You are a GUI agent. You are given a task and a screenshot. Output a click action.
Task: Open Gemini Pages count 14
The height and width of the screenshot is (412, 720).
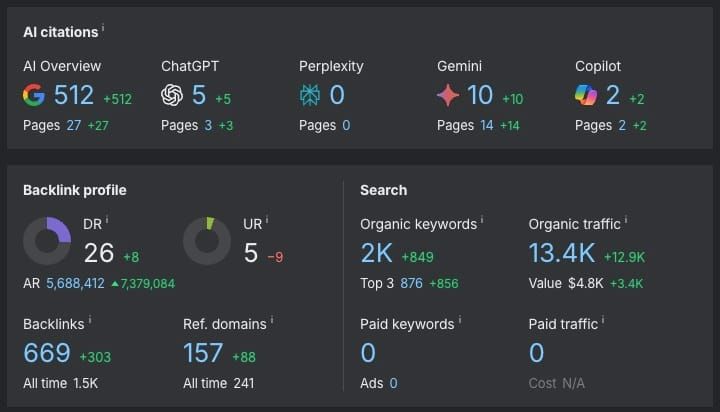pyautogui.click(x=486, y=125)
